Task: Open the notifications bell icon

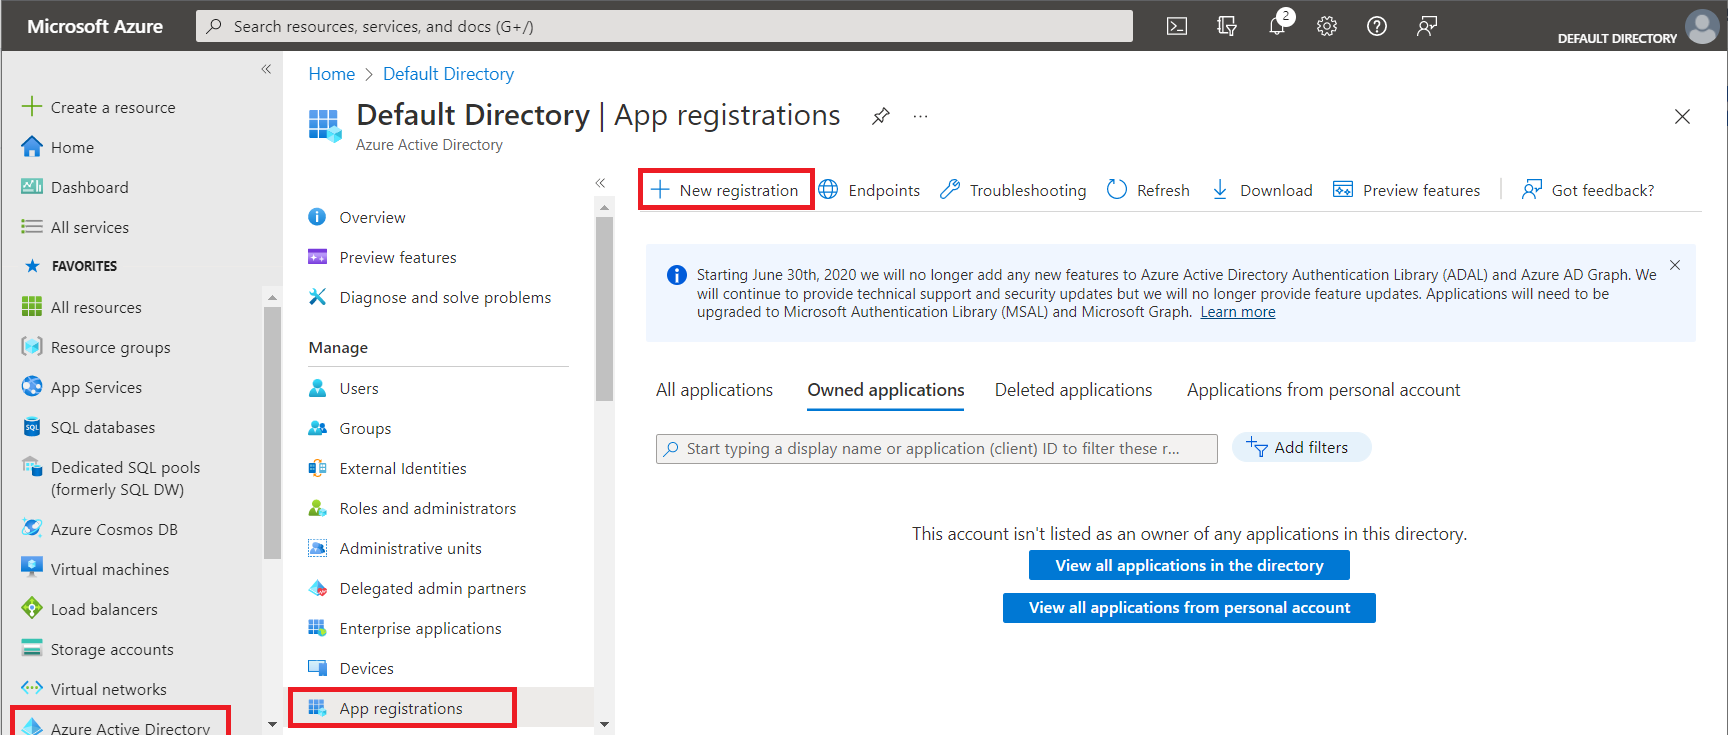Action: [1277, 26]
